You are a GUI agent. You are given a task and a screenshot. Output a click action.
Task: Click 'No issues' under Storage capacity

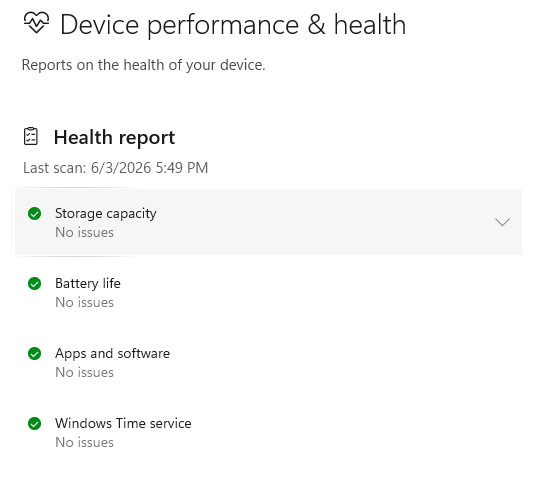pyautogui.click(x=84, y=232)
